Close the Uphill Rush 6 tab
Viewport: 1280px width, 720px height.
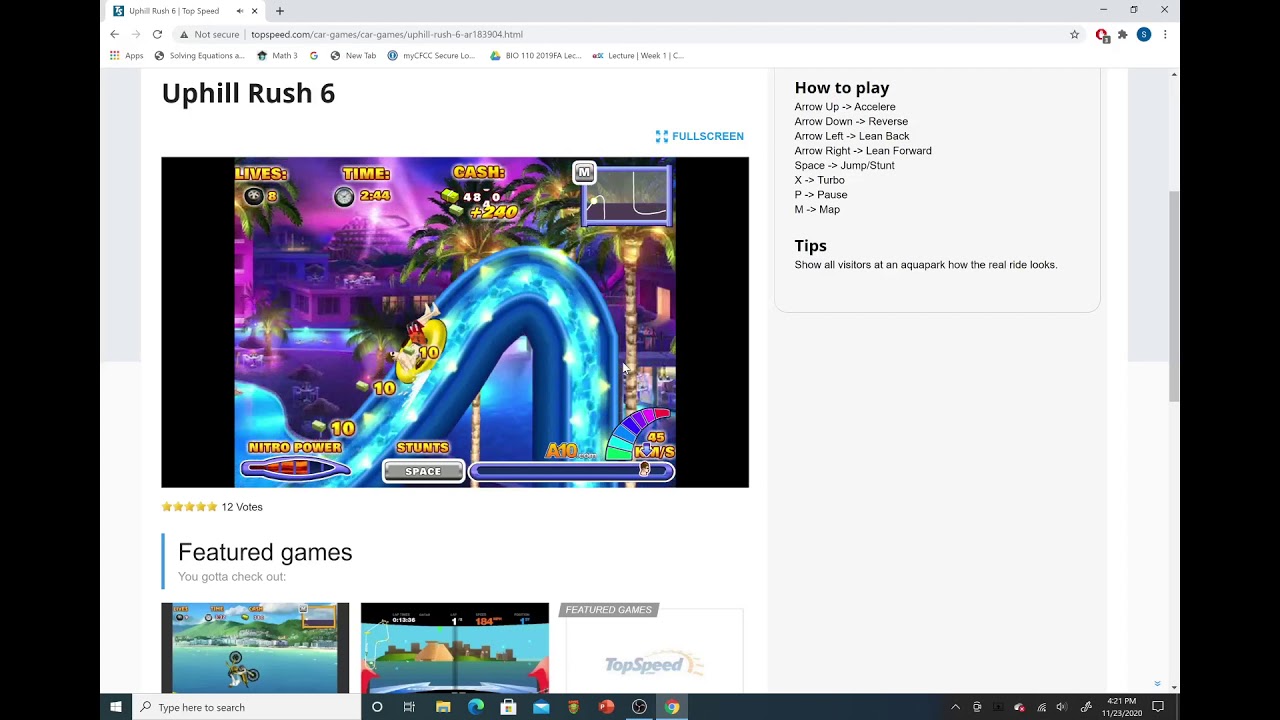click(255, 11)
